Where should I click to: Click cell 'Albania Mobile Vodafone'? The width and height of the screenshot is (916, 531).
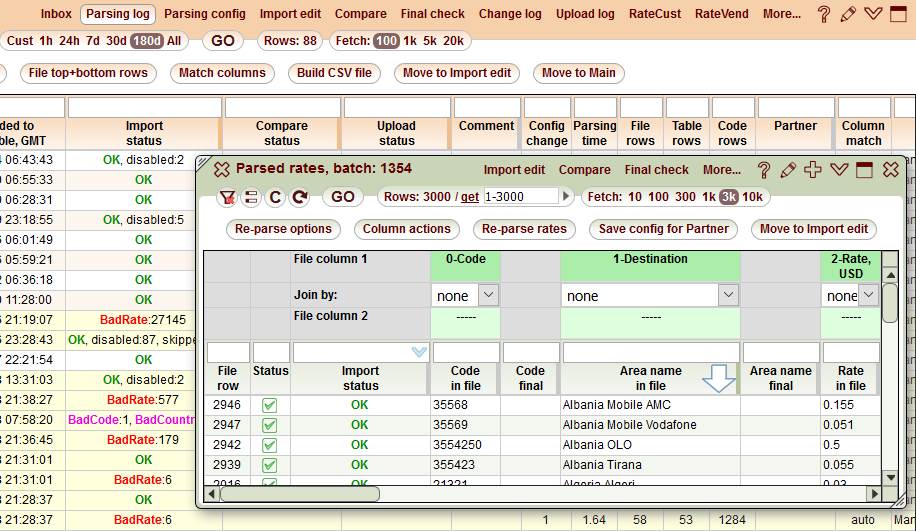coord(630,425)
